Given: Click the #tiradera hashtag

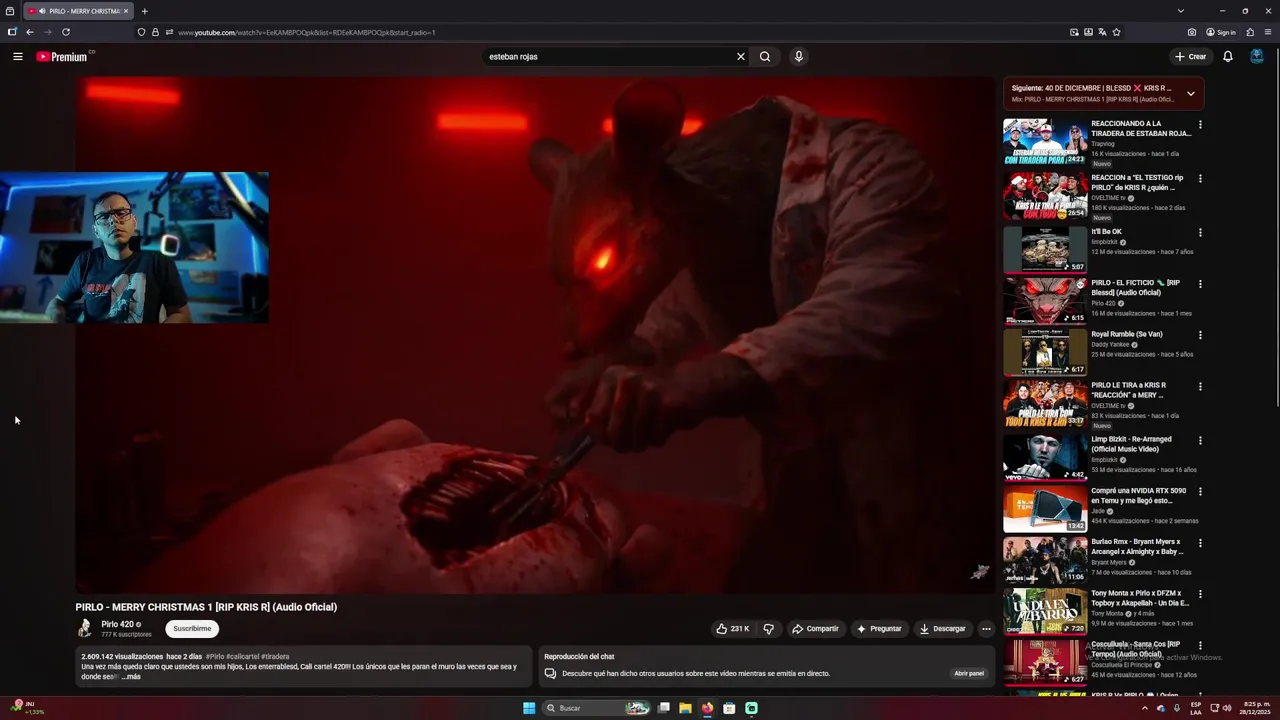Looking at the screenshot, I should click(275, 657).
